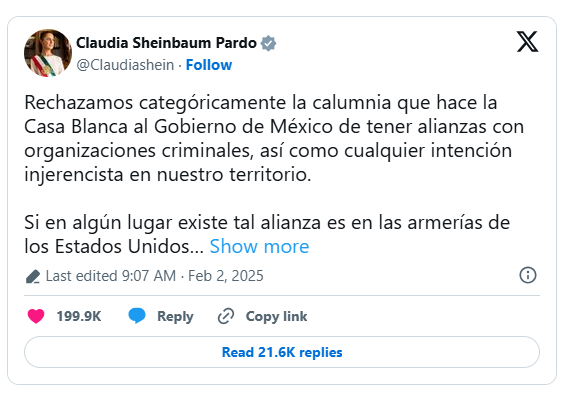Image resolution: width=563 pixels, height=393 pixels.
Task: Open the Last edited 9:07 AM timestamp
Action: 111,276
